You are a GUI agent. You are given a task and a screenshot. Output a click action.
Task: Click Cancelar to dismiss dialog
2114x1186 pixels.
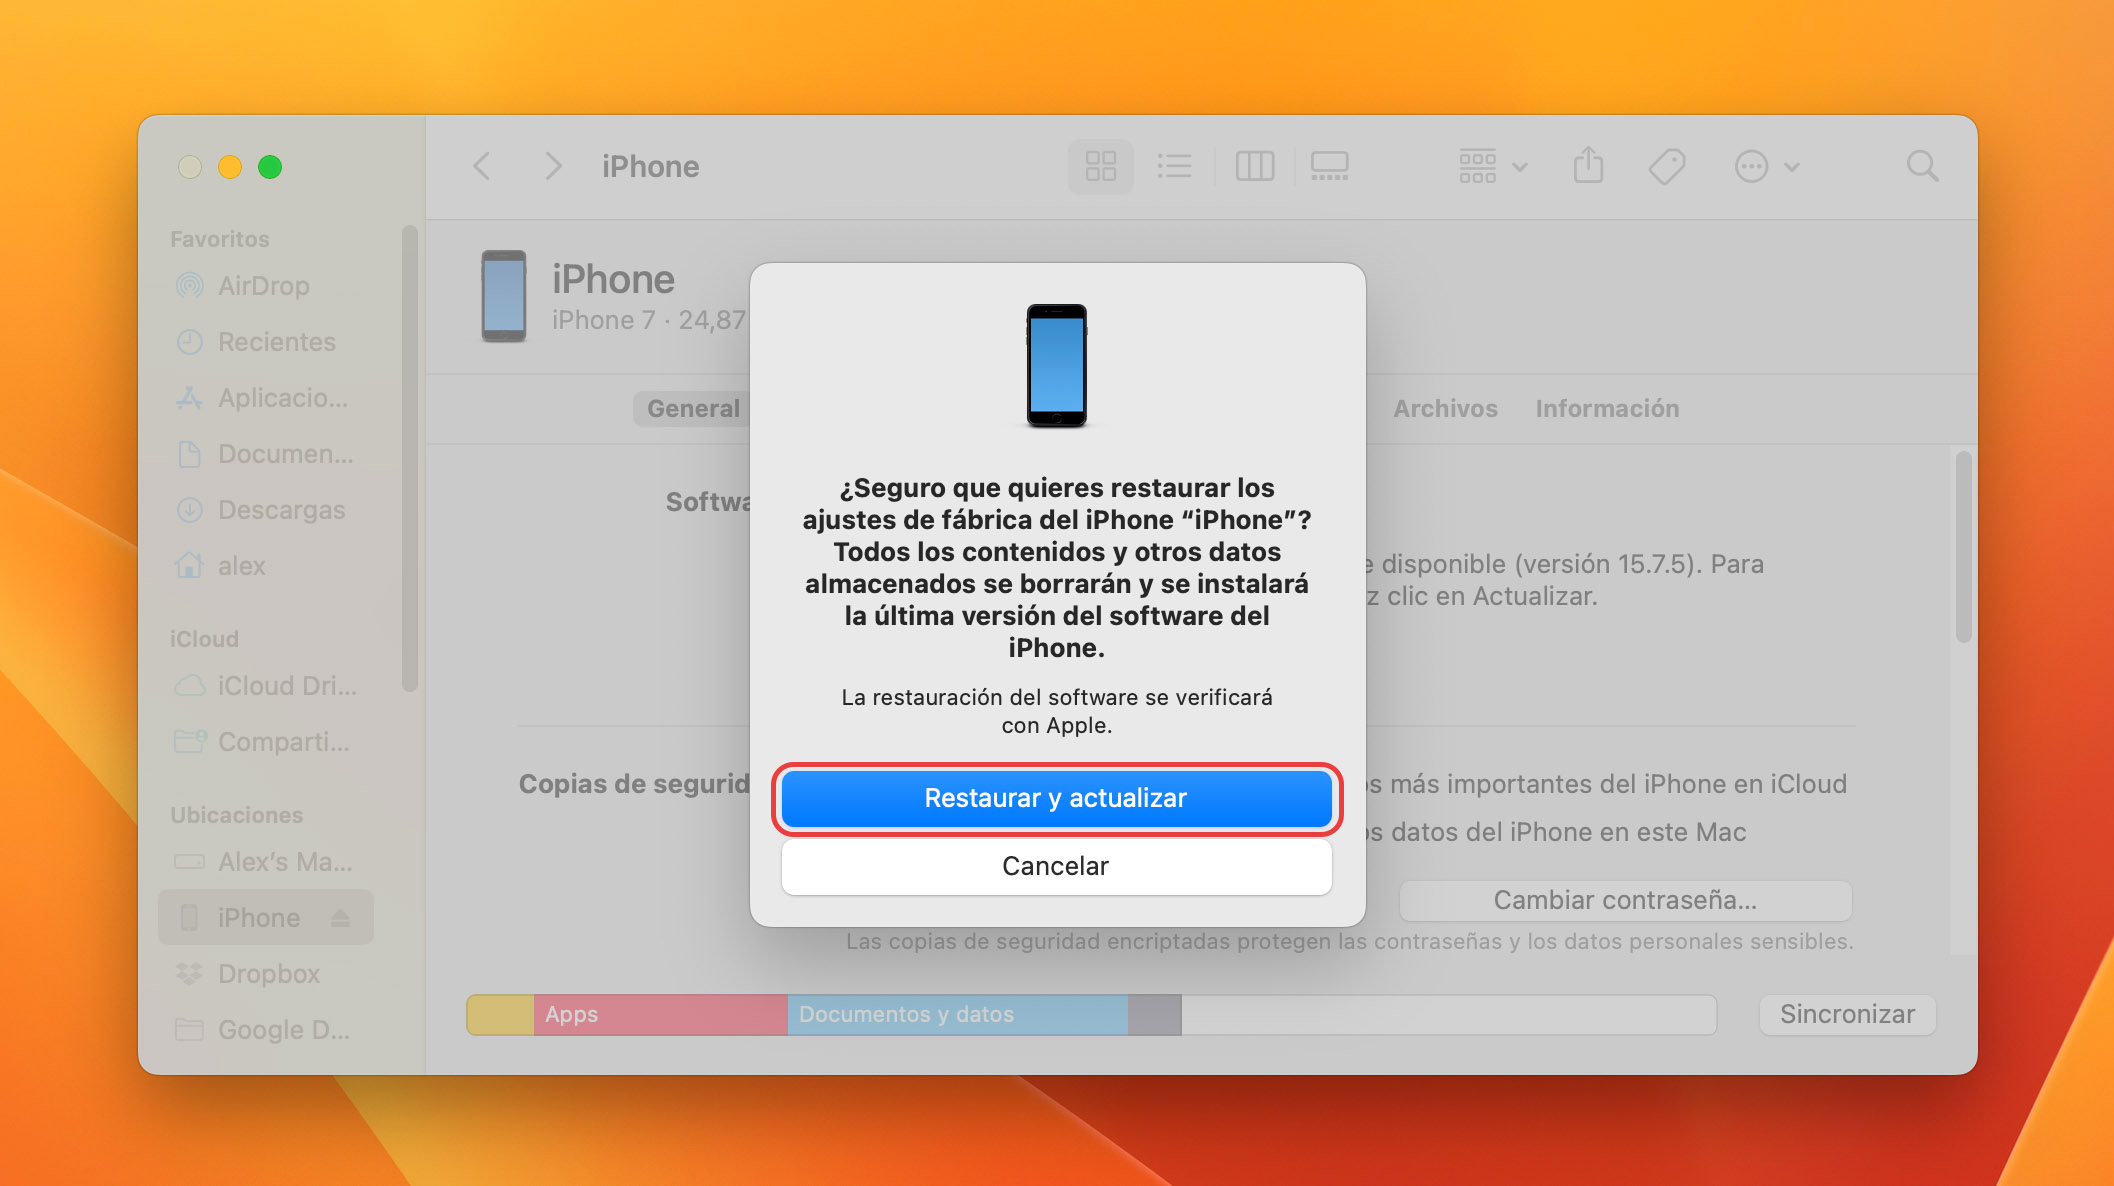tap(1057, 865)
